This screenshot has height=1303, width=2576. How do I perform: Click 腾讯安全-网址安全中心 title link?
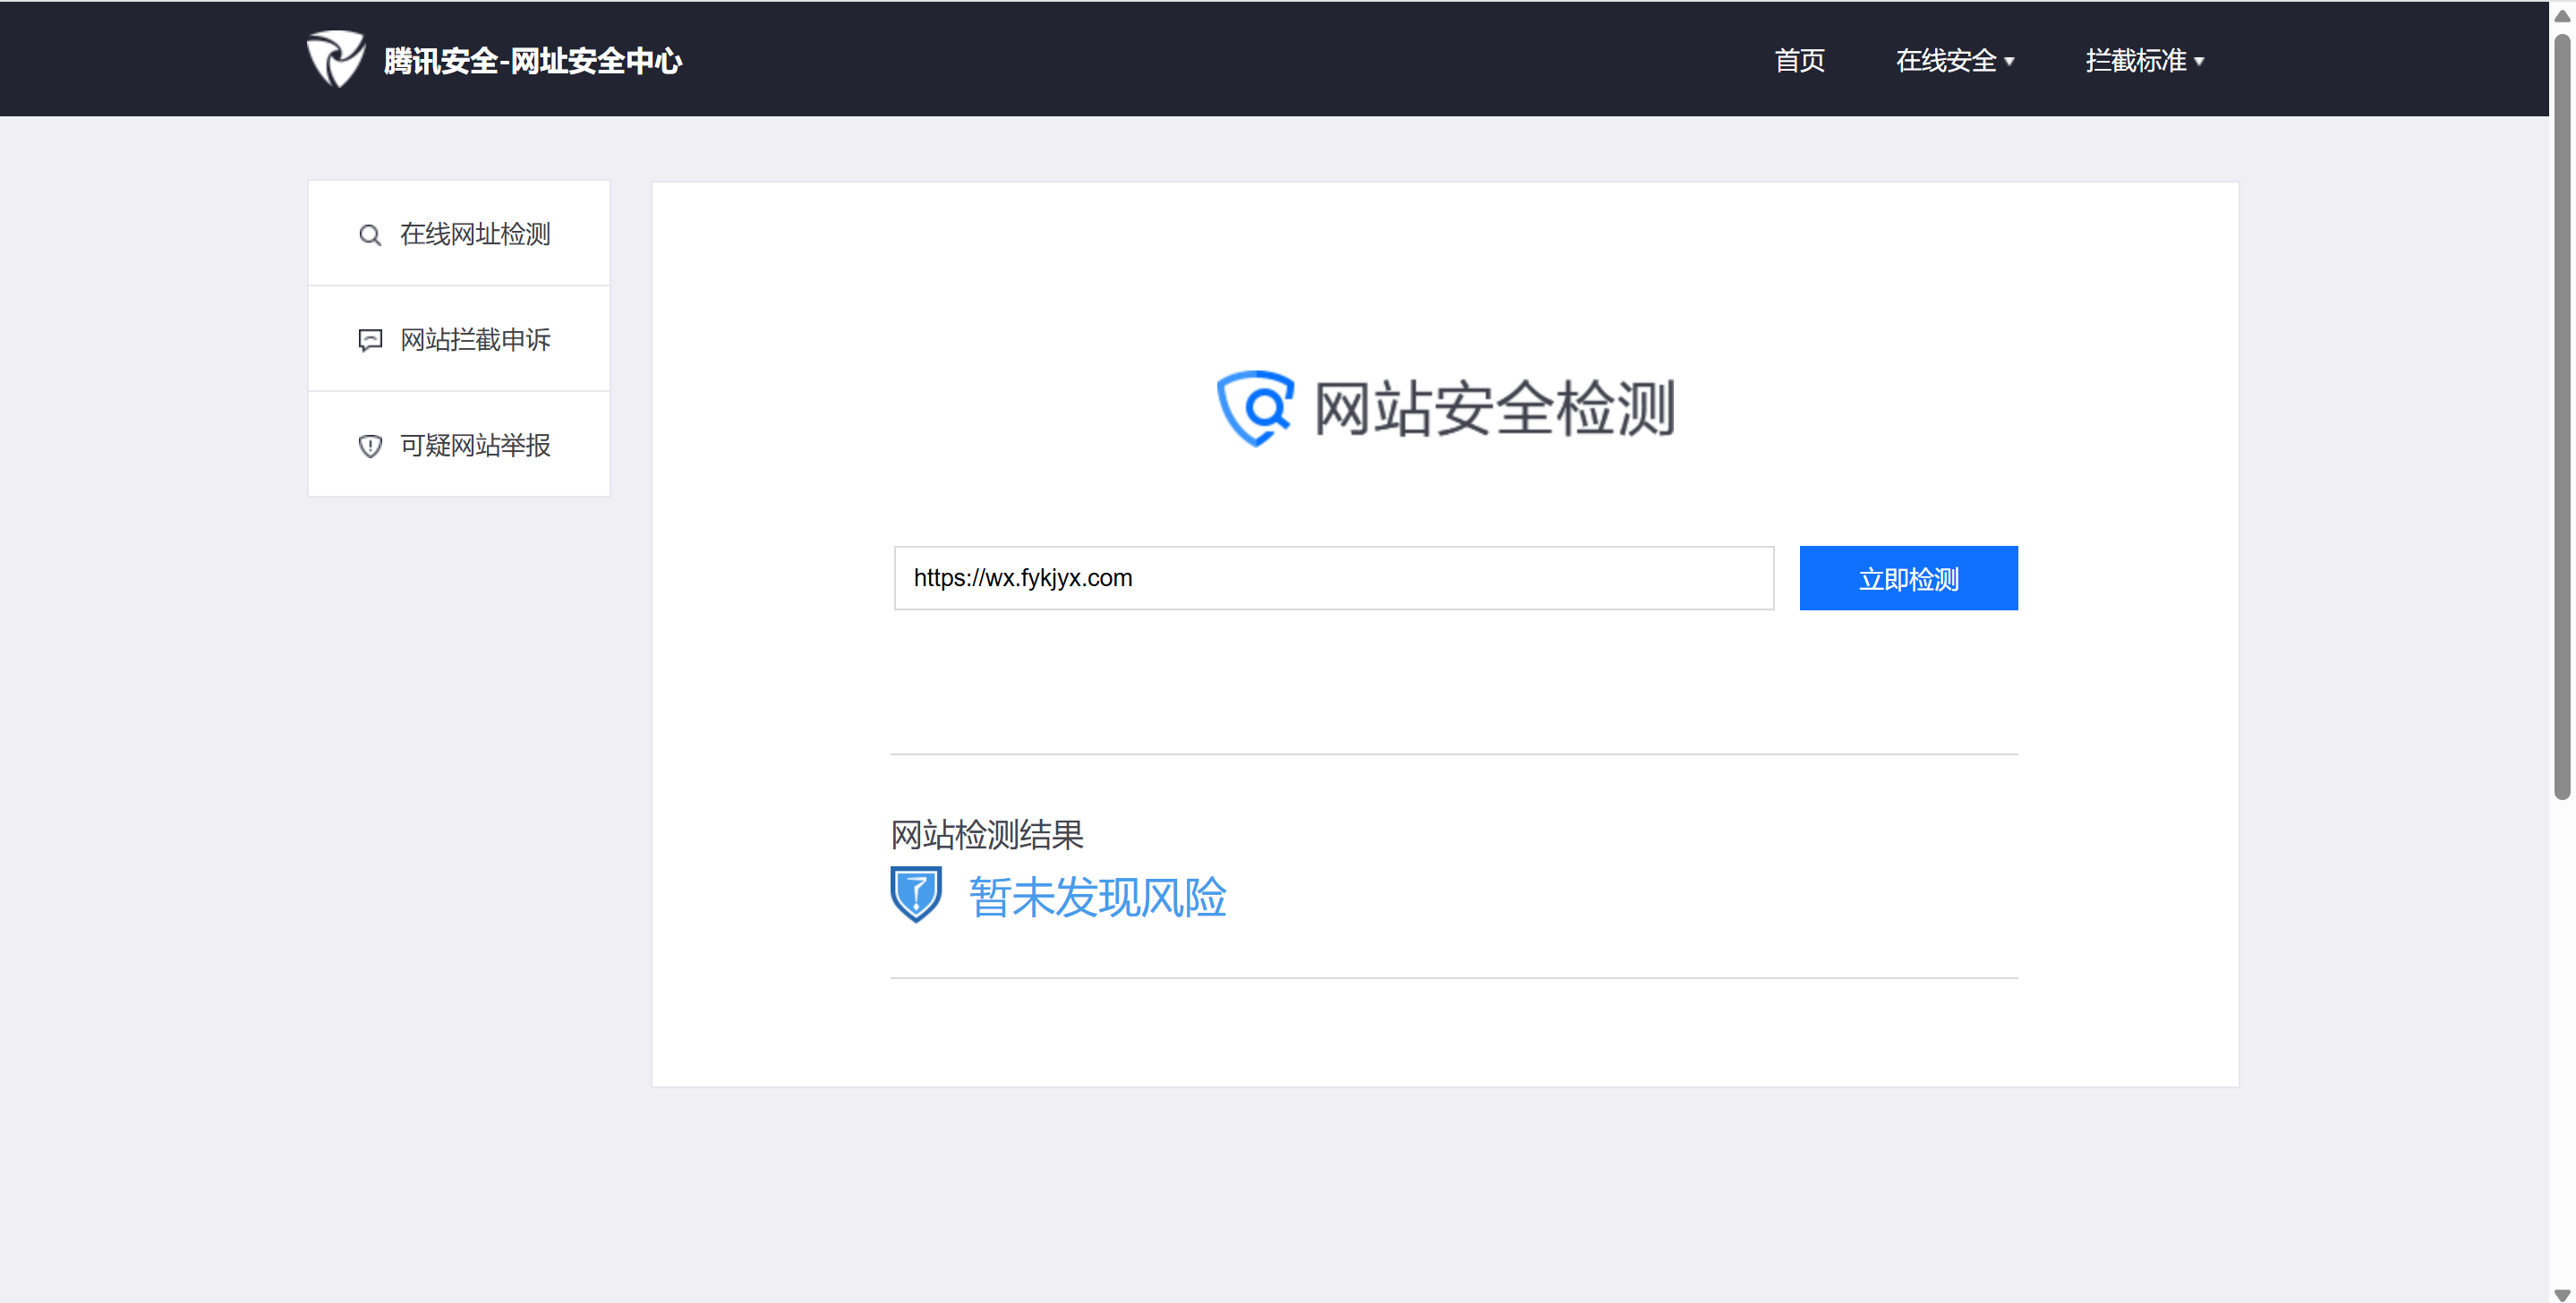click(532, 61)
